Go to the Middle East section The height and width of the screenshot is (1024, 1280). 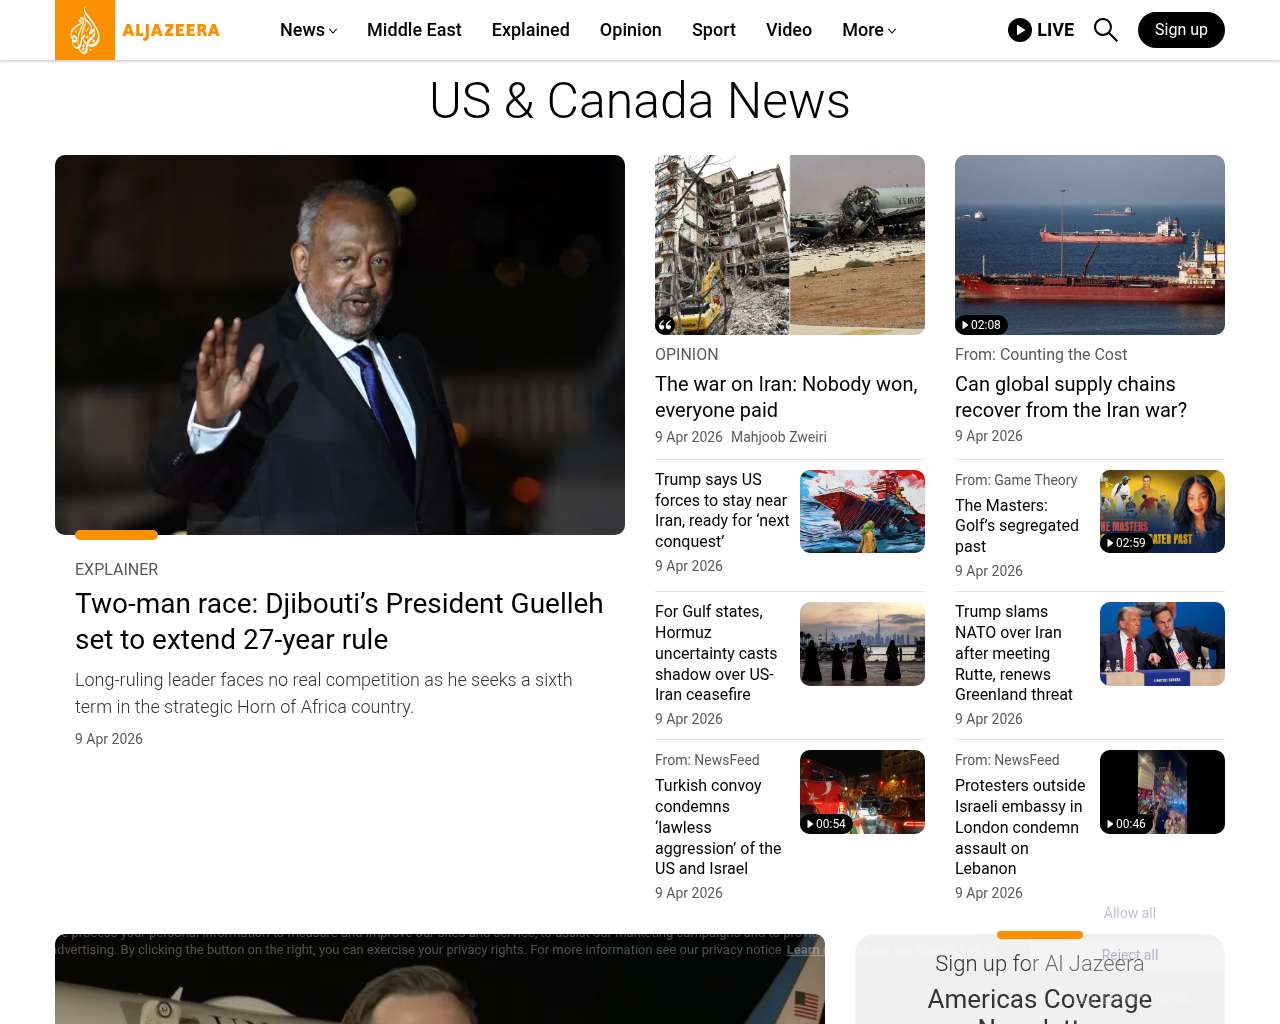(414, 30)
